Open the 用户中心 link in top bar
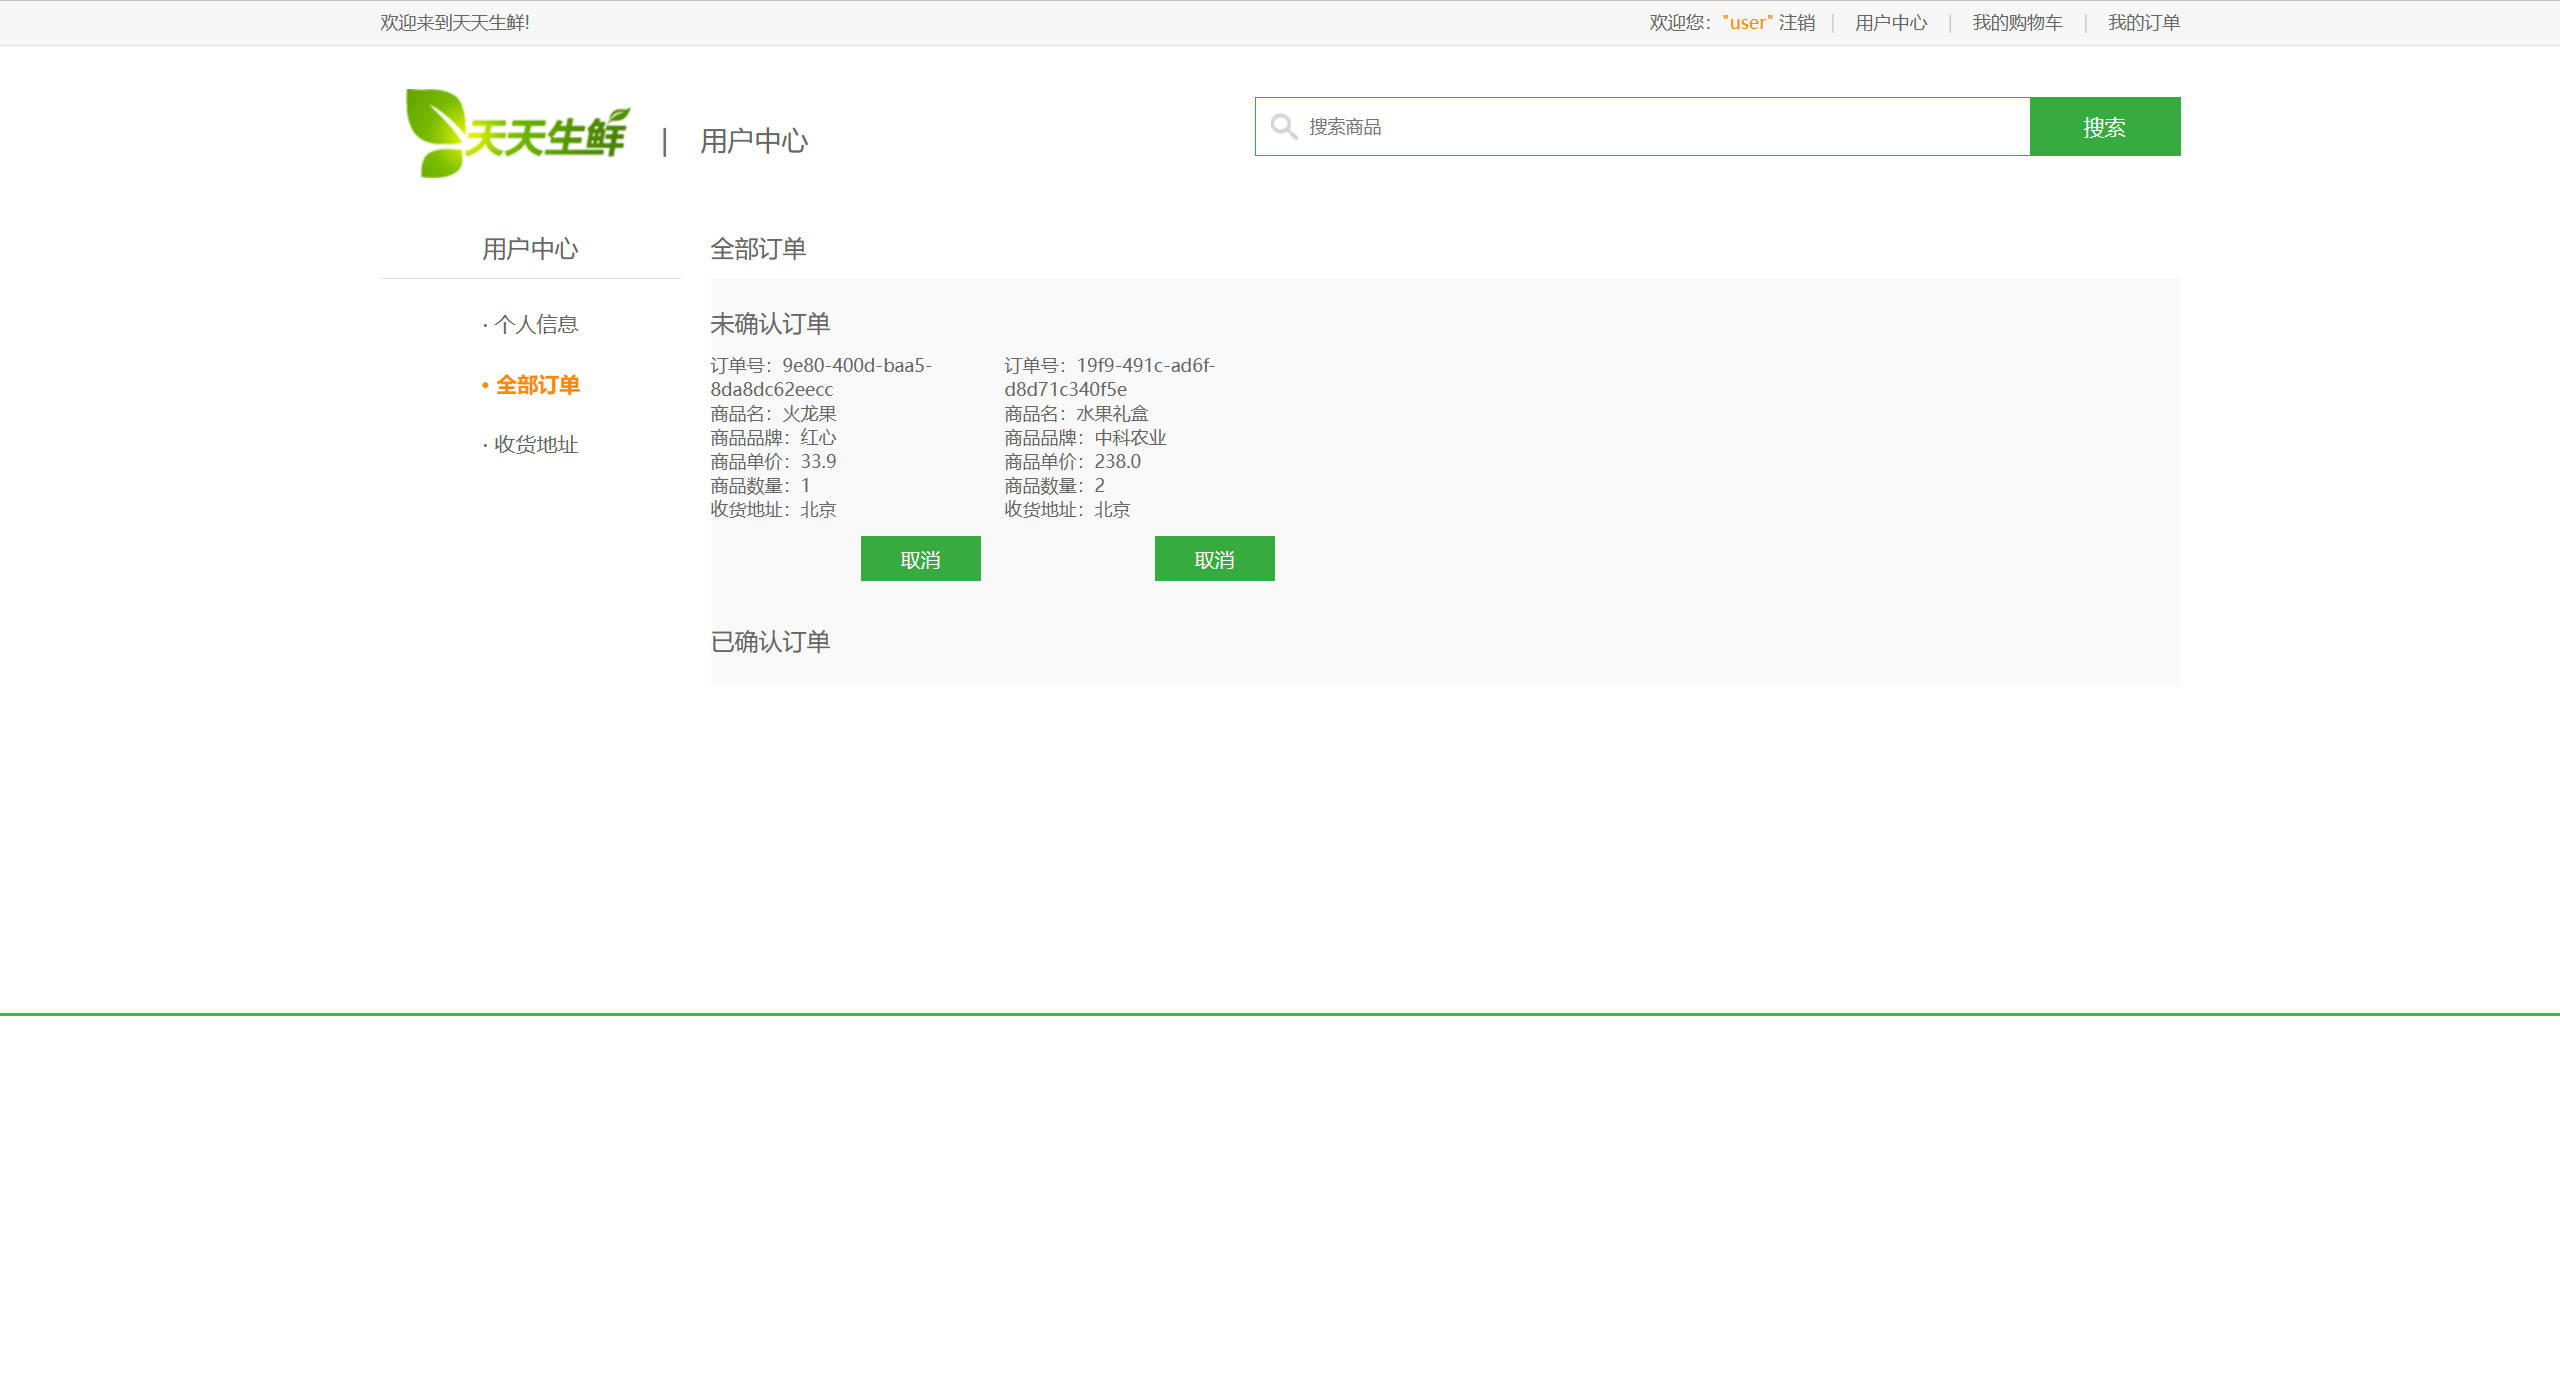This screenshot has height=1374, width=2560. click(1889, 22)
